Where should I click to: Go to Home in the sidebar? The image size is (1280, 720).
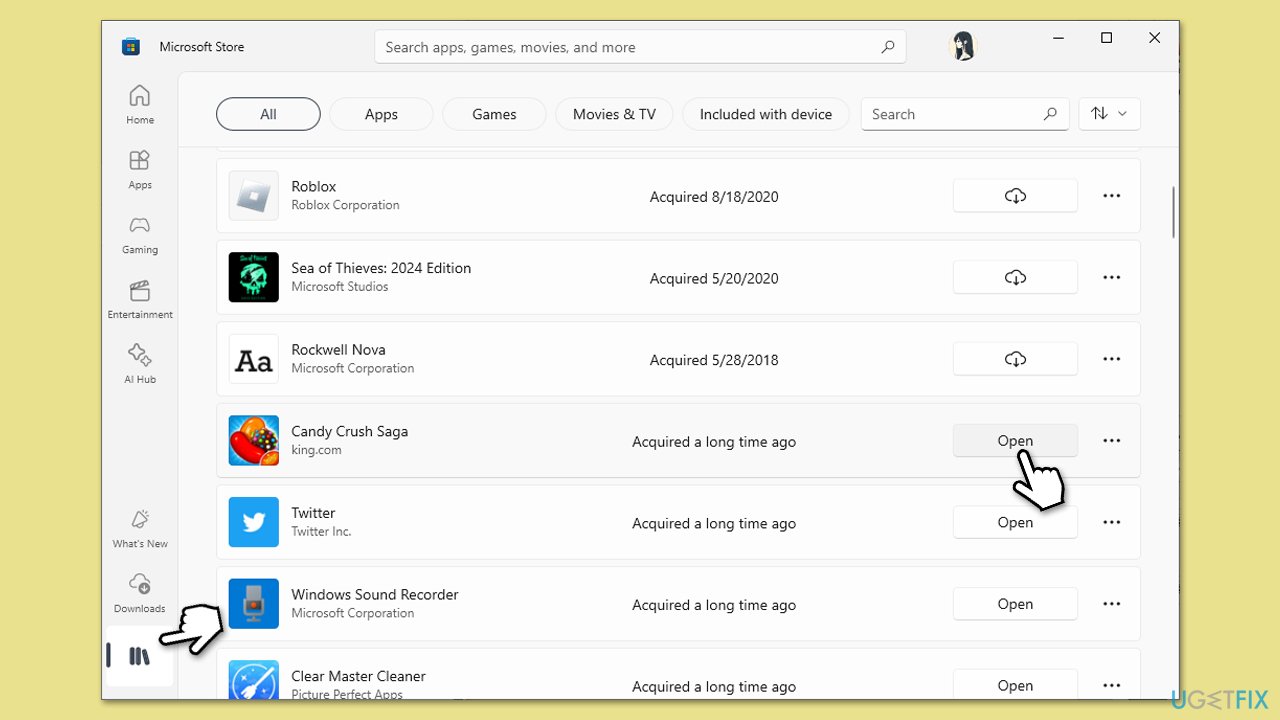pos(140,105)
